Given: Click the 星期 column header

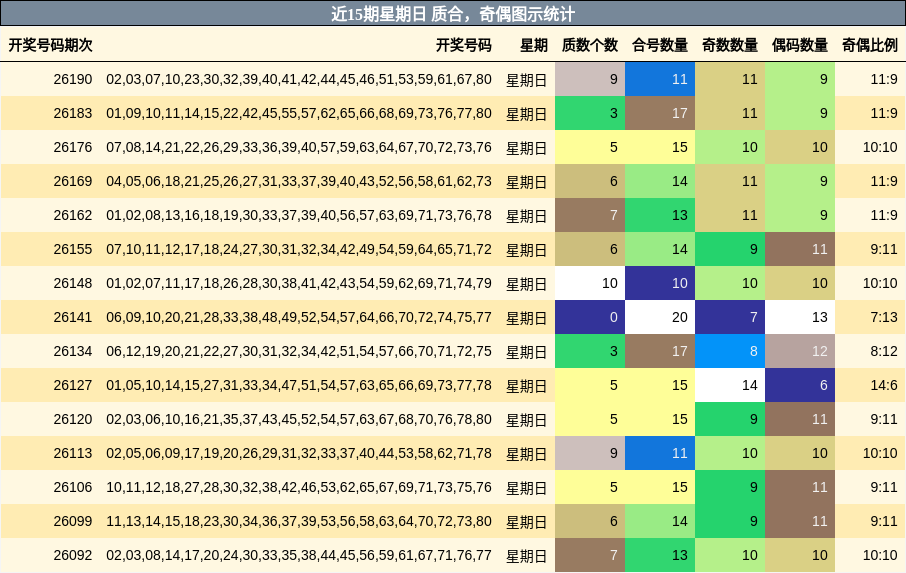Looking at the screenshot, I should 533,45.
